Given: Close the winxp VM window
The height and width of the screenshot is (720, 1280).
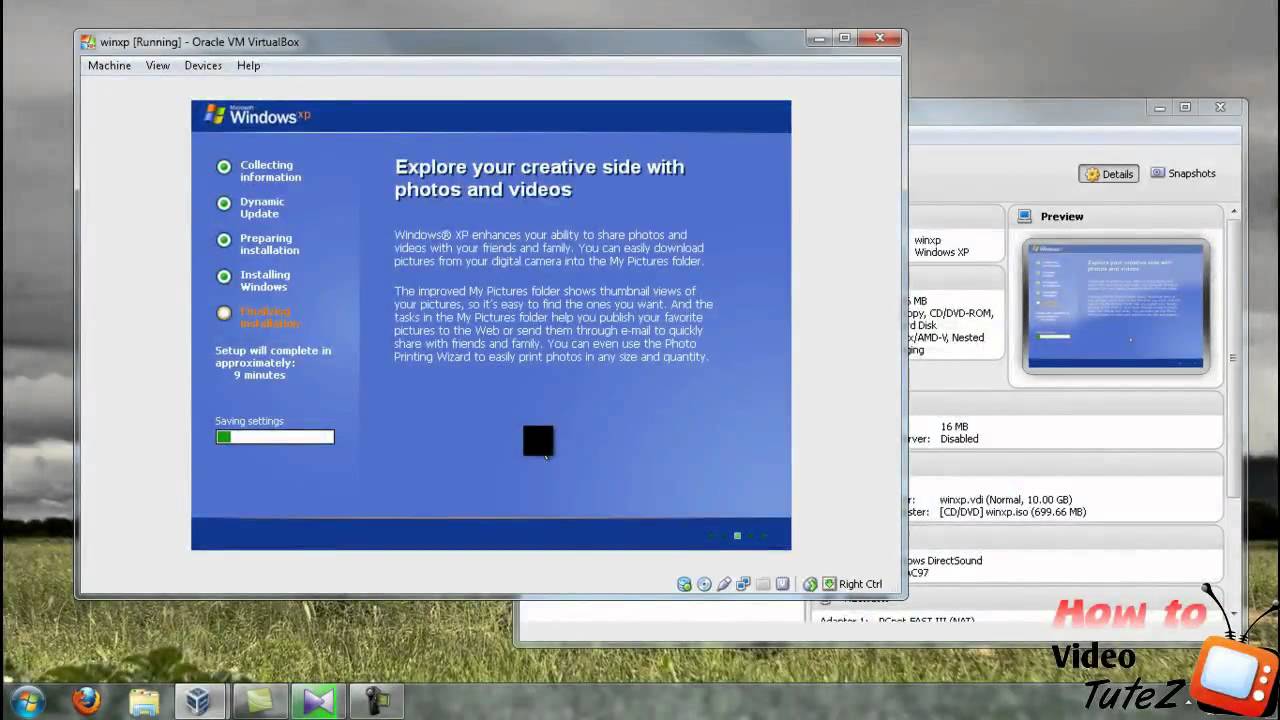Looking at the screenshot, I should [x=880, y=38].
